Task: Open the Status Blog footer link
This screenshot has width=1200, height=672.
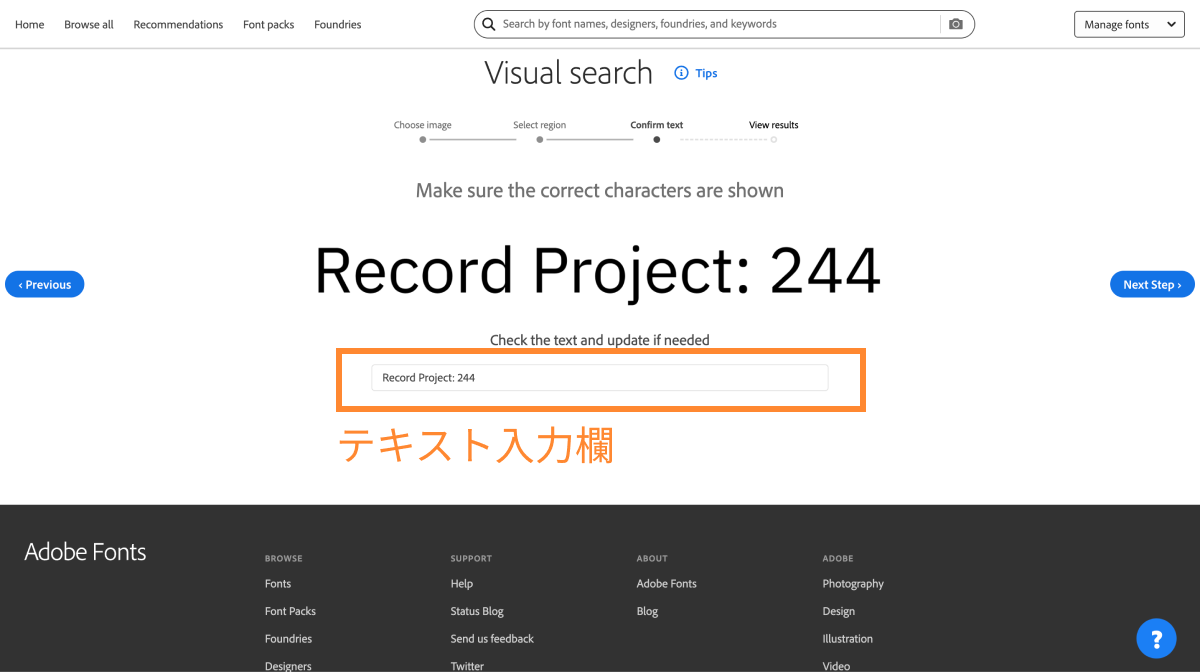Action: coord(477,611)
